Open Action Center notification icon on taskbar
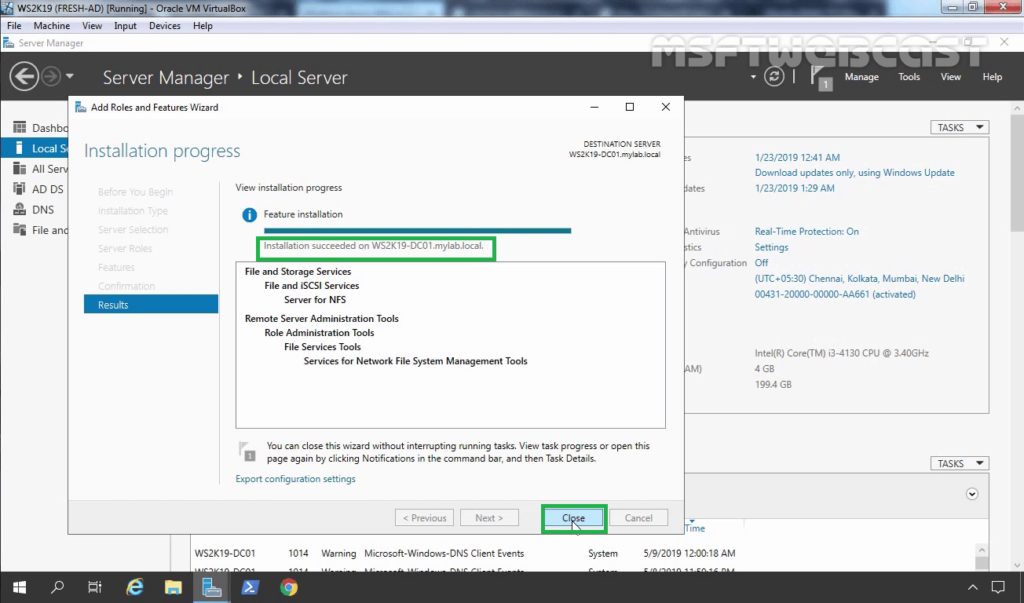Image resolution: width=1024 pixels, height=603 pixels. click(x=998, y=587)
